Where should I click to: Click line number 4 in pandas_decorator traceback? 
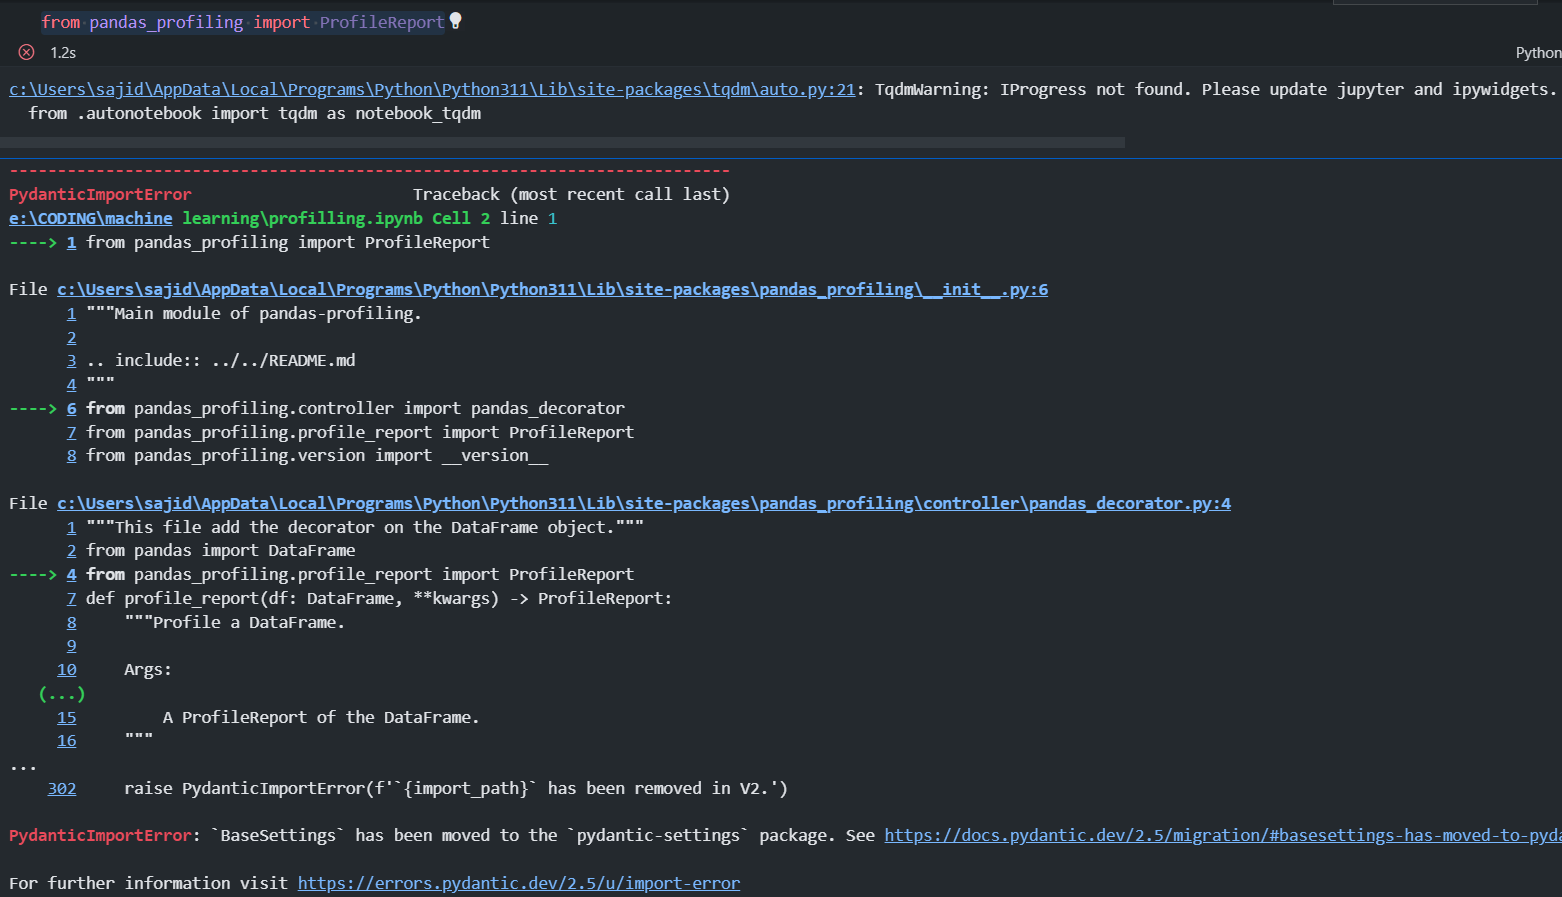[x=71, y=574]
